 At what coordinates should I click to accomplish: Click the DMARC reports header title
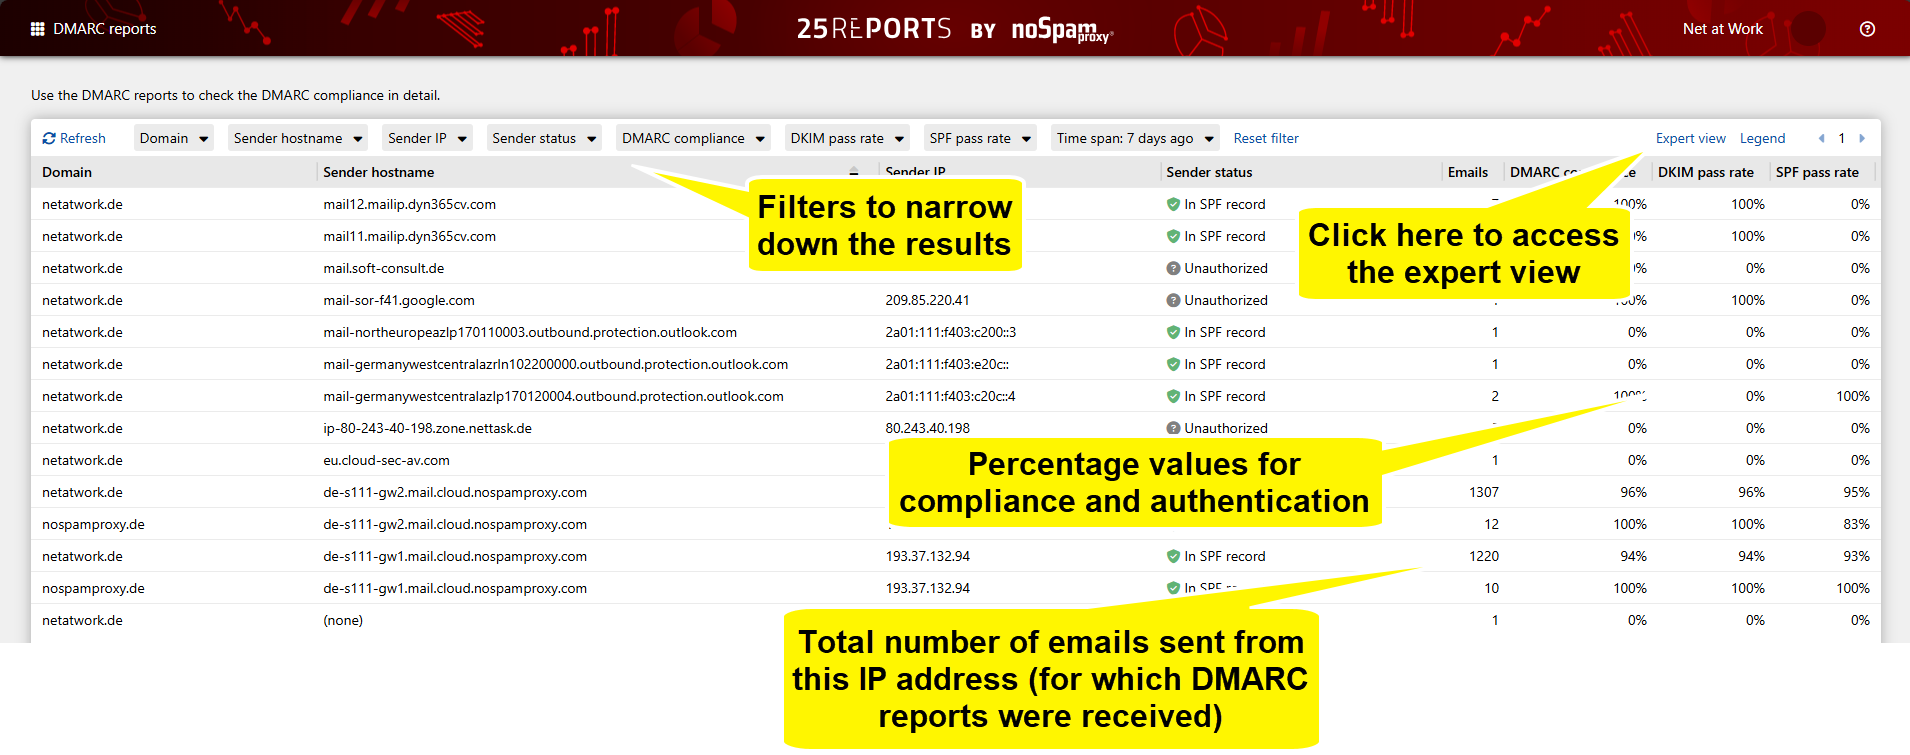point(104,29)
